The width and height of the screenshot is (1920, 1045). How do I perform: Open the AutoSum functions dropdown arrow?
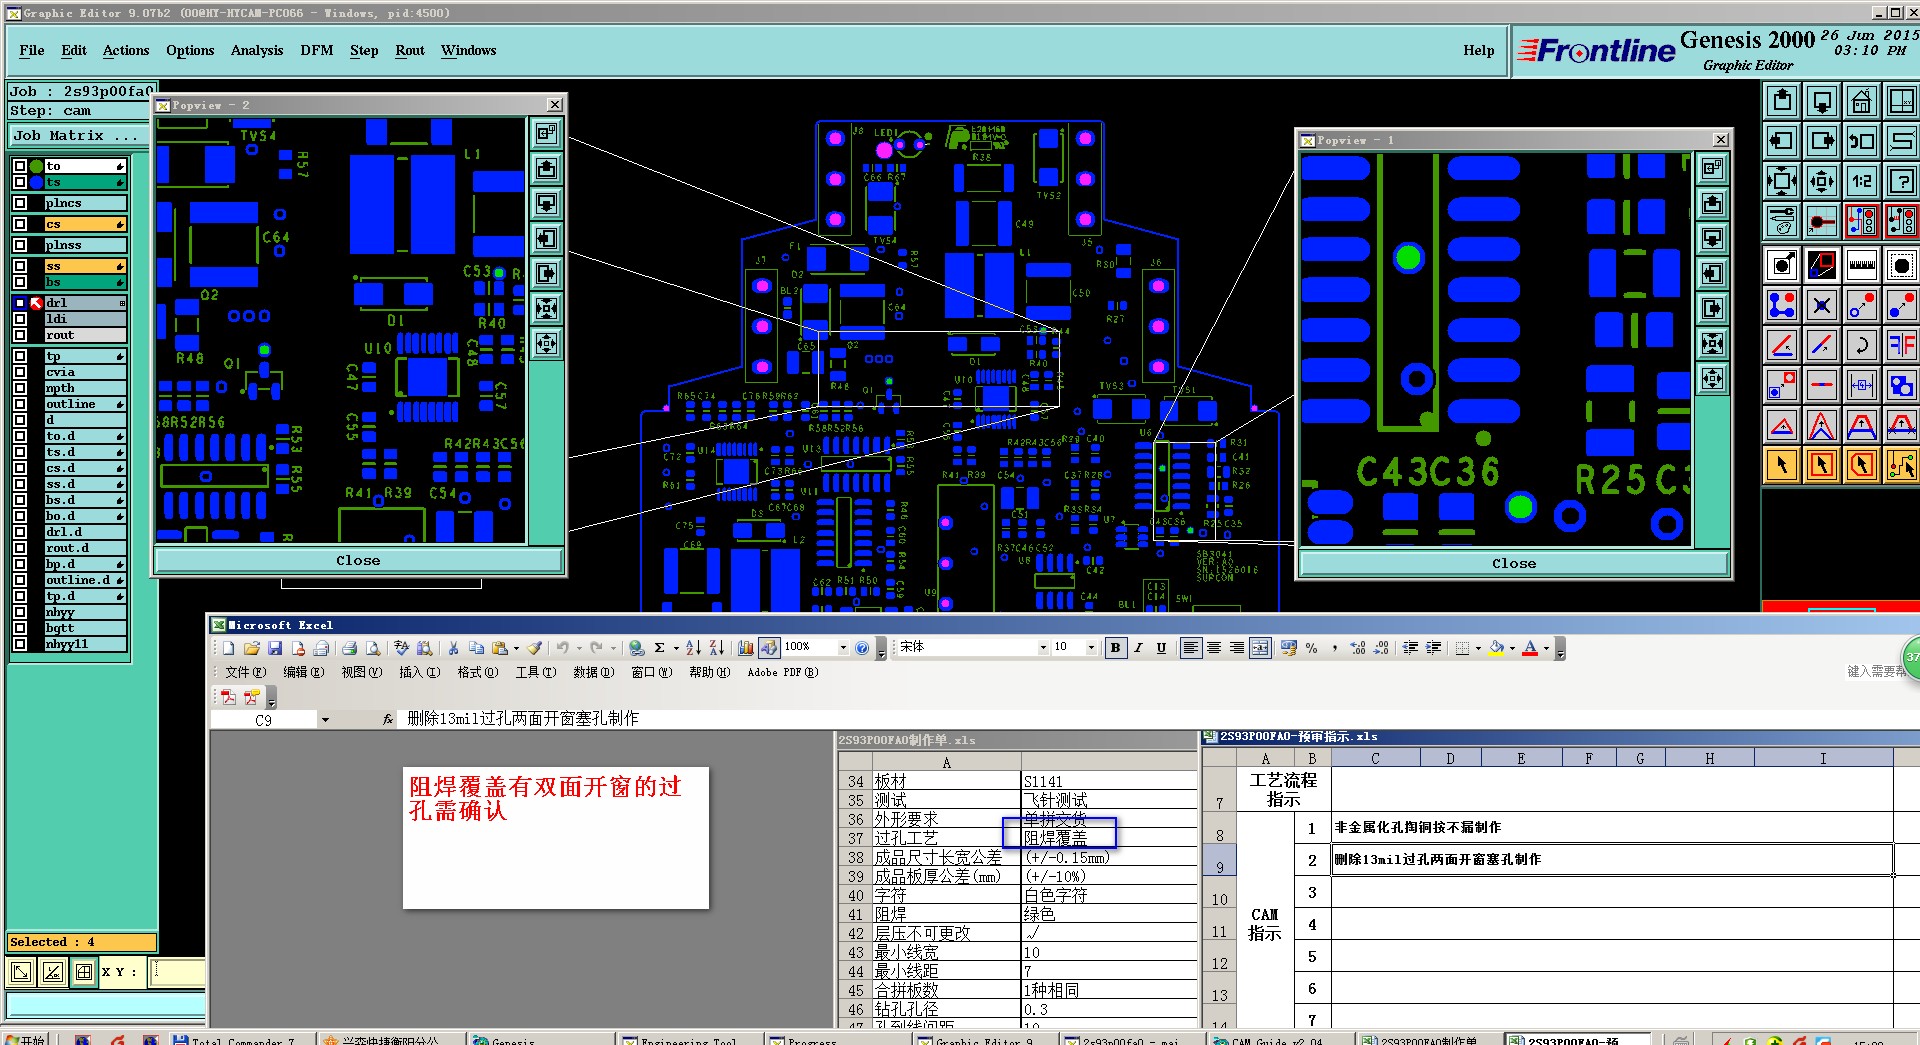pyautogui.click(x=675, y=648)
